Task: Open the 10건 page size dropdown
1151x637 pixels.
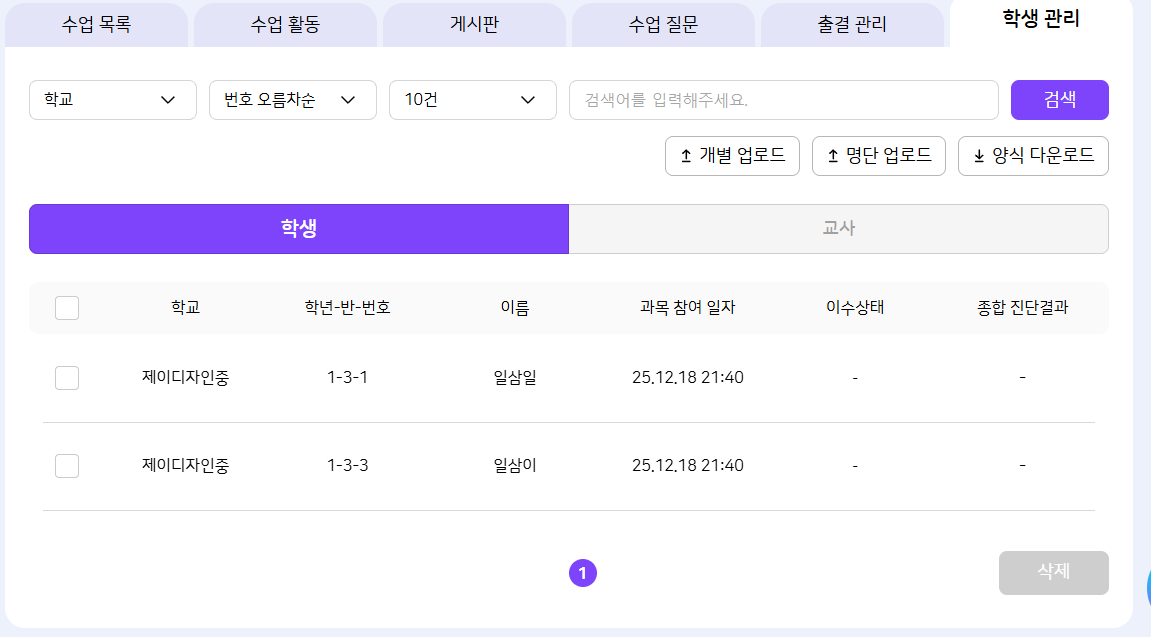Action: 472,100
